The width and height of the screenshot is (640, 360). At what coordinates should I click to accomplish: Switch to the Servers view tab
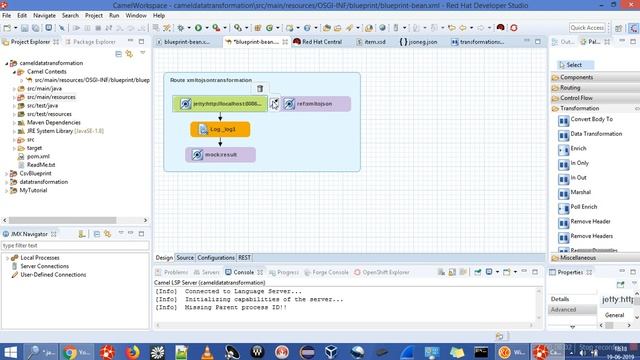pos(207,272)
